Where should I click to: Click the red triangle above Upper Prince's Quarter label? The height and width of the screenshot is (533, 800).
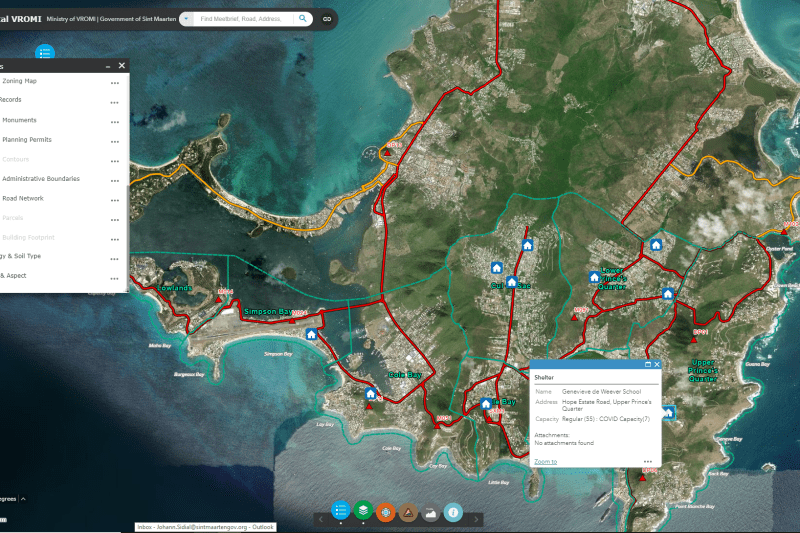tap(694, 340)
